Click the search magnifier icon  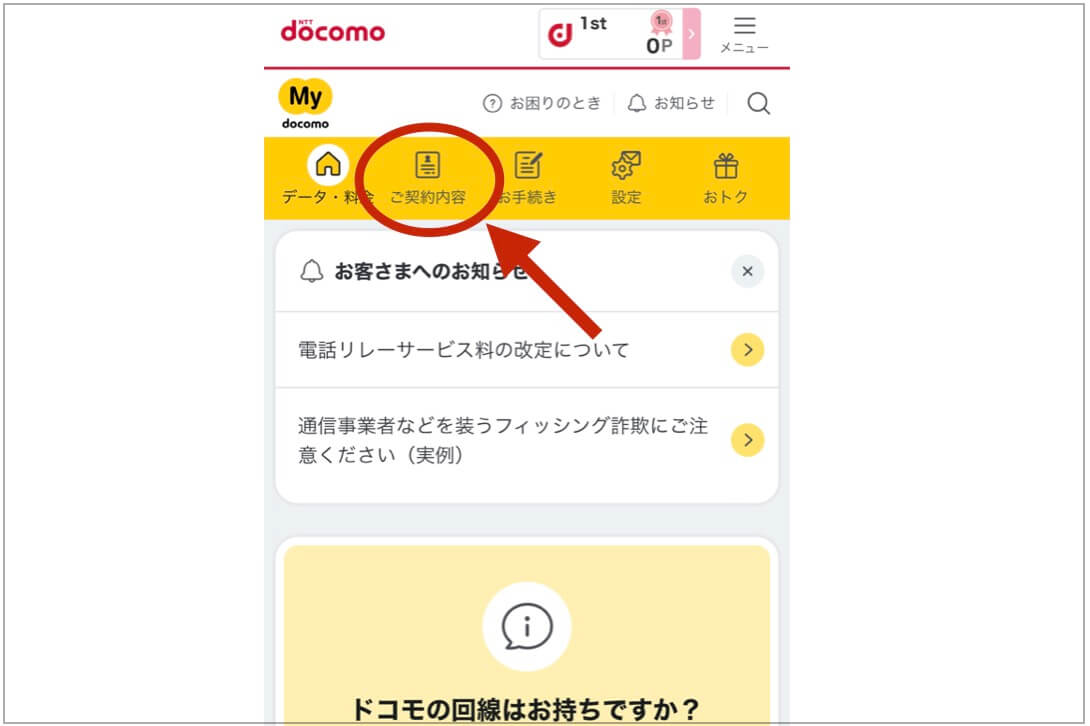[758, 104]
